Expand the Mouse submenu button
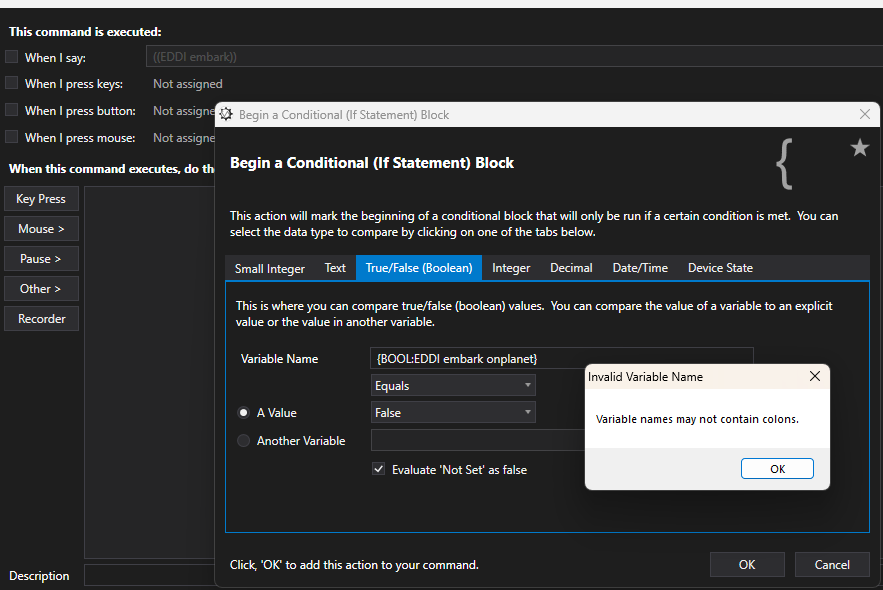This screenshot has width=883, height=590. click(x=41, y=229)
